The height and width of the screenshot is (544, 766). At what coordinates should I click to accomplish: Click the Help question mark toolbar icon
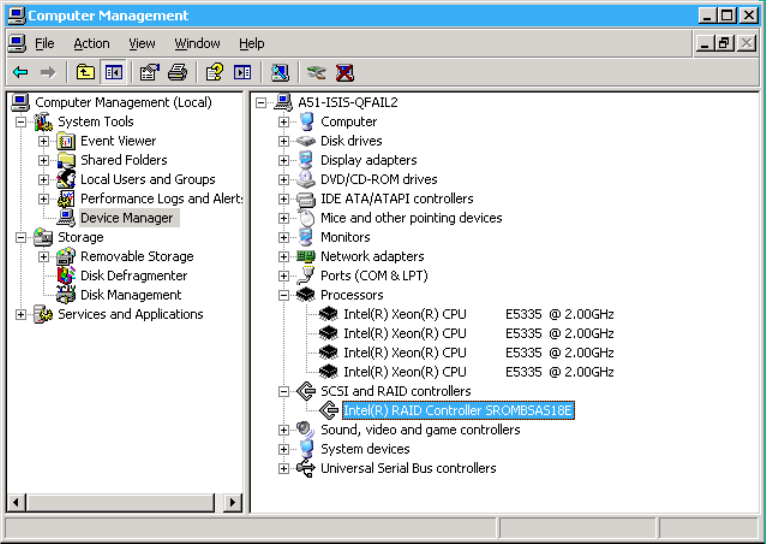point(214,73)
